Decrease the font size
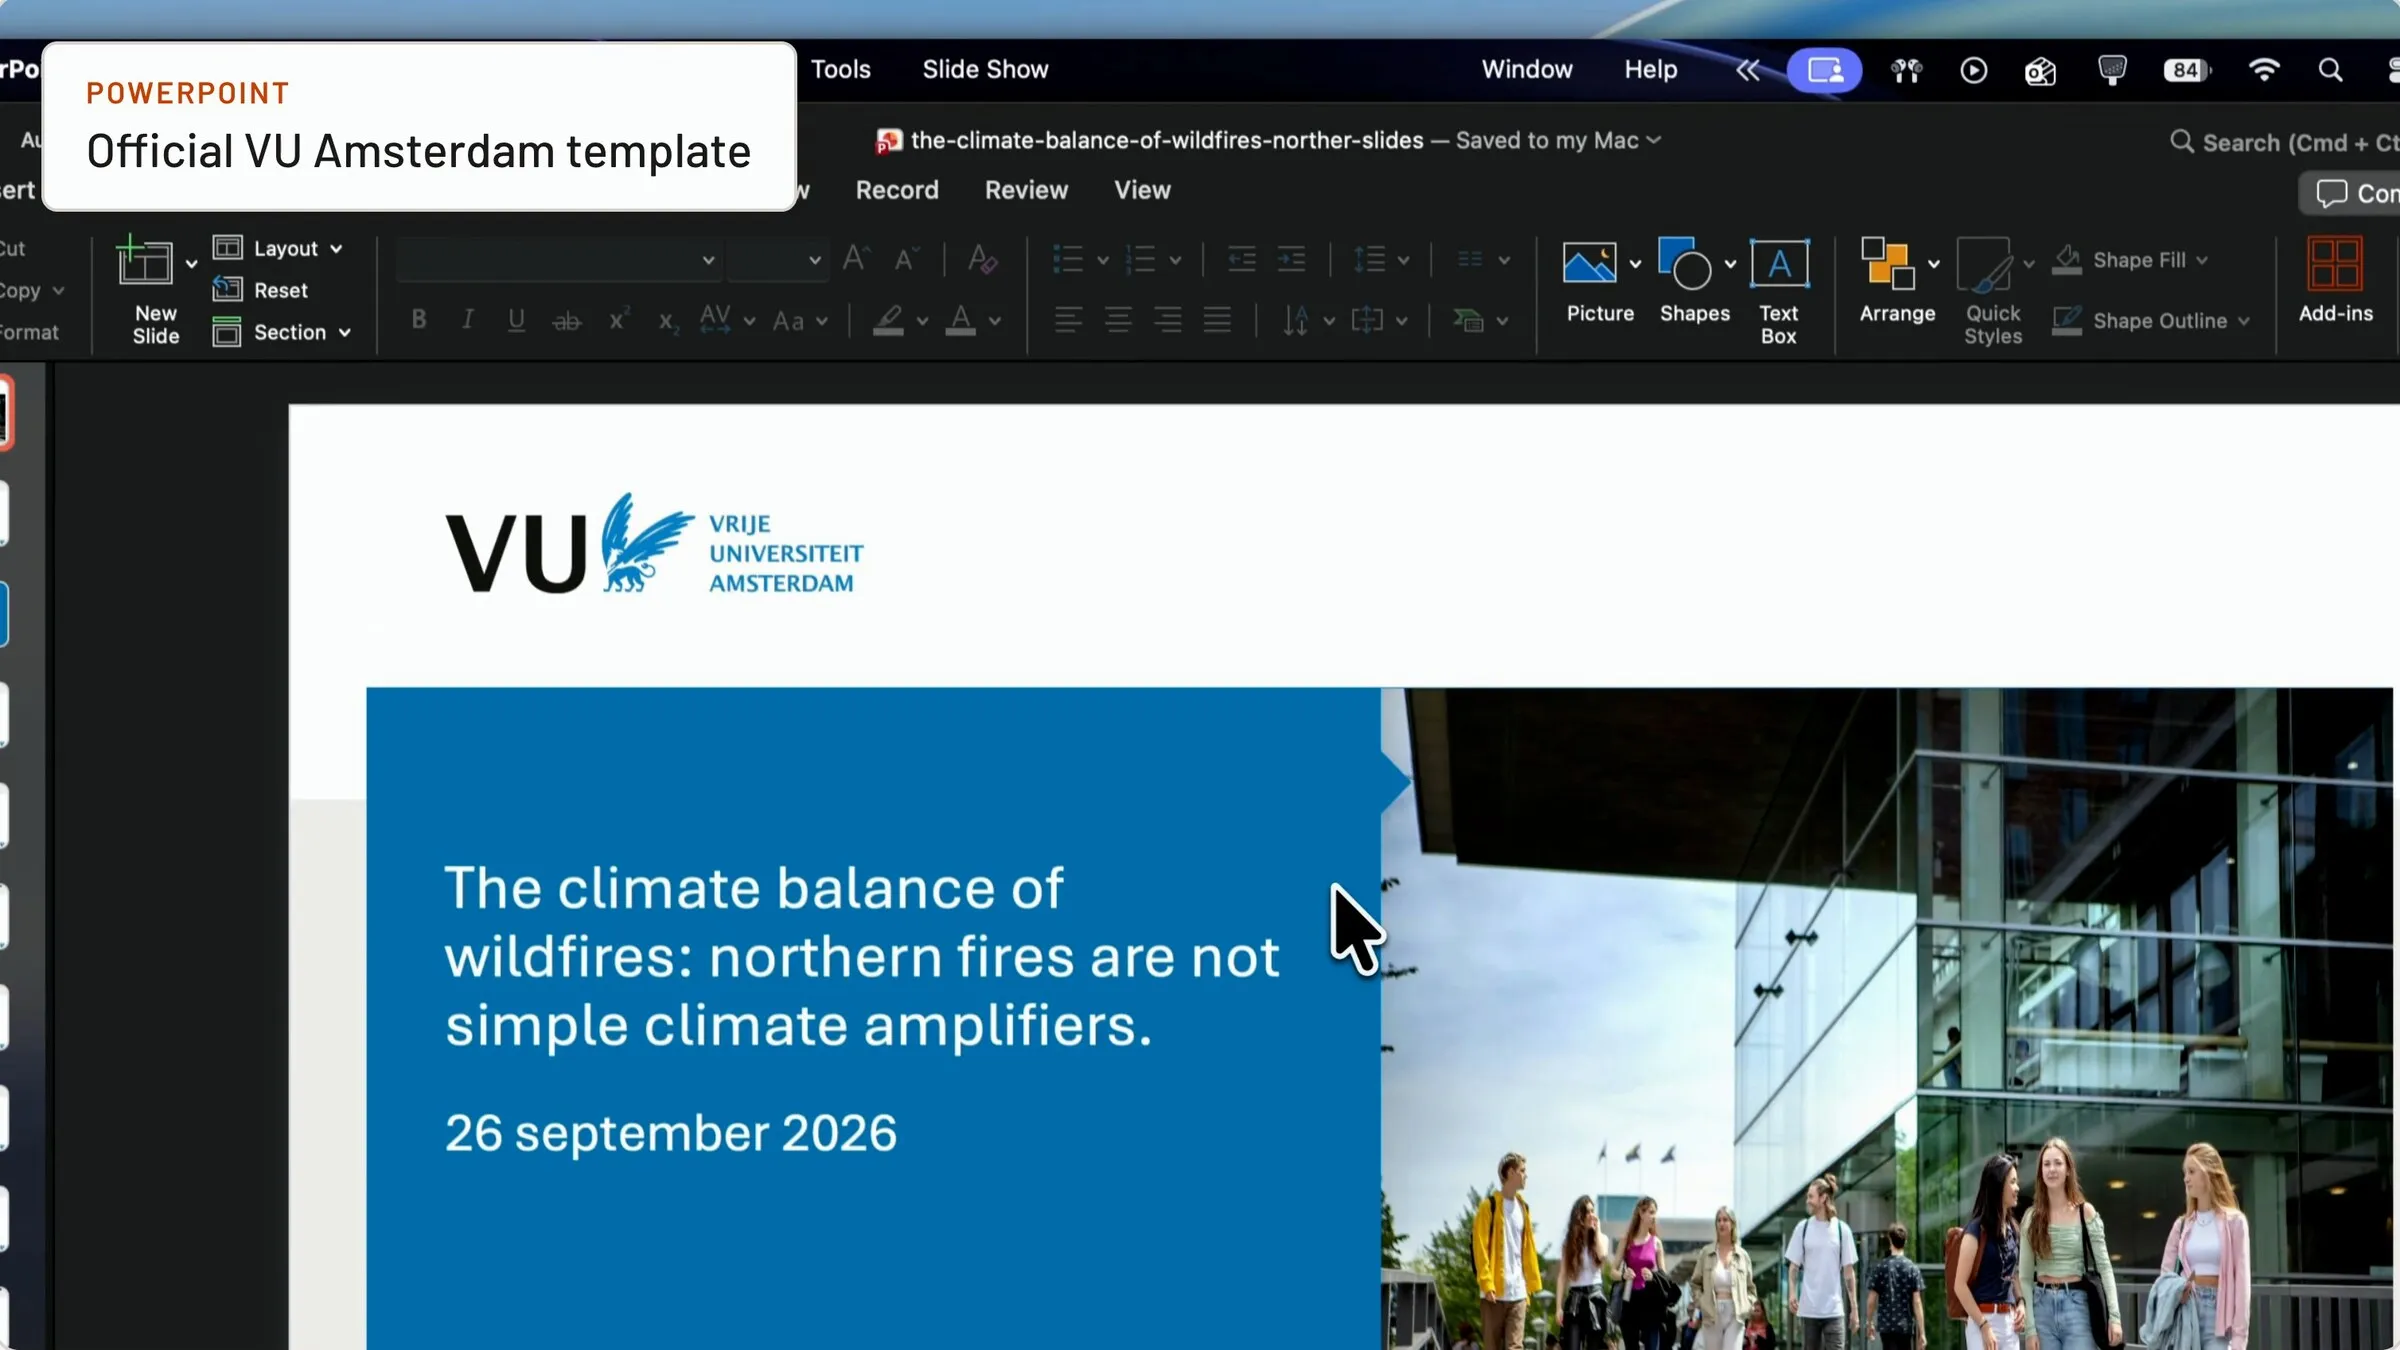 coord(906,260)
